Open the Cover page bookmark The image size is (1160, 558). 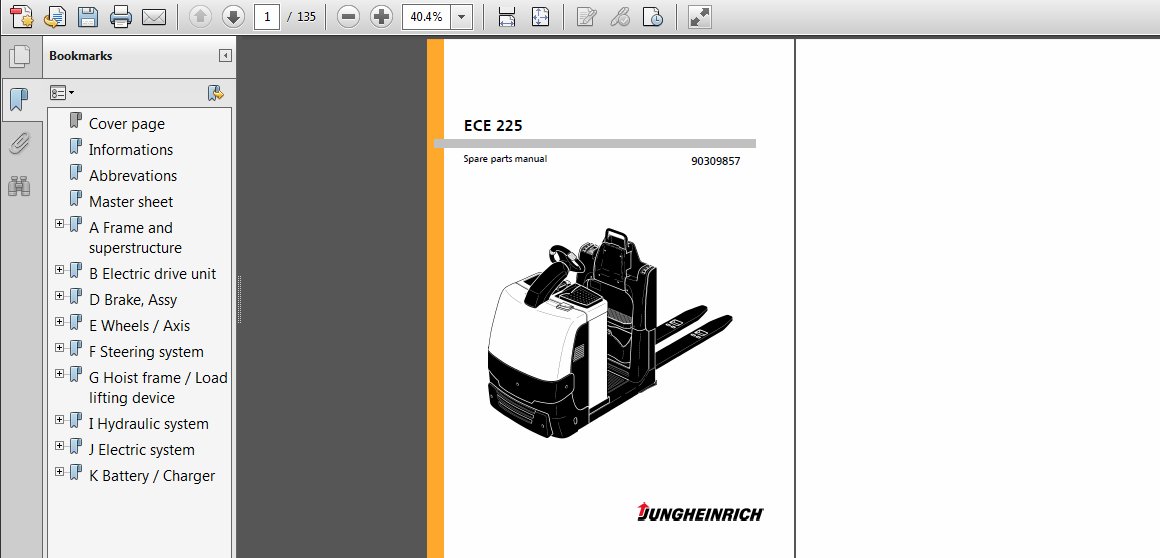[127, 124]
